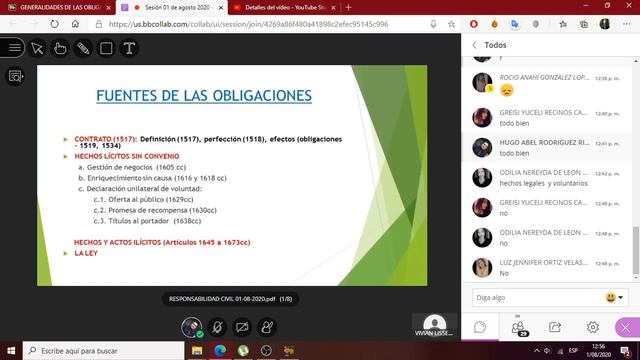The width and height of the screenshot is (640, 360).
Task: Click the Vivian Lisse presenter thumbnail
Action: 434,325
